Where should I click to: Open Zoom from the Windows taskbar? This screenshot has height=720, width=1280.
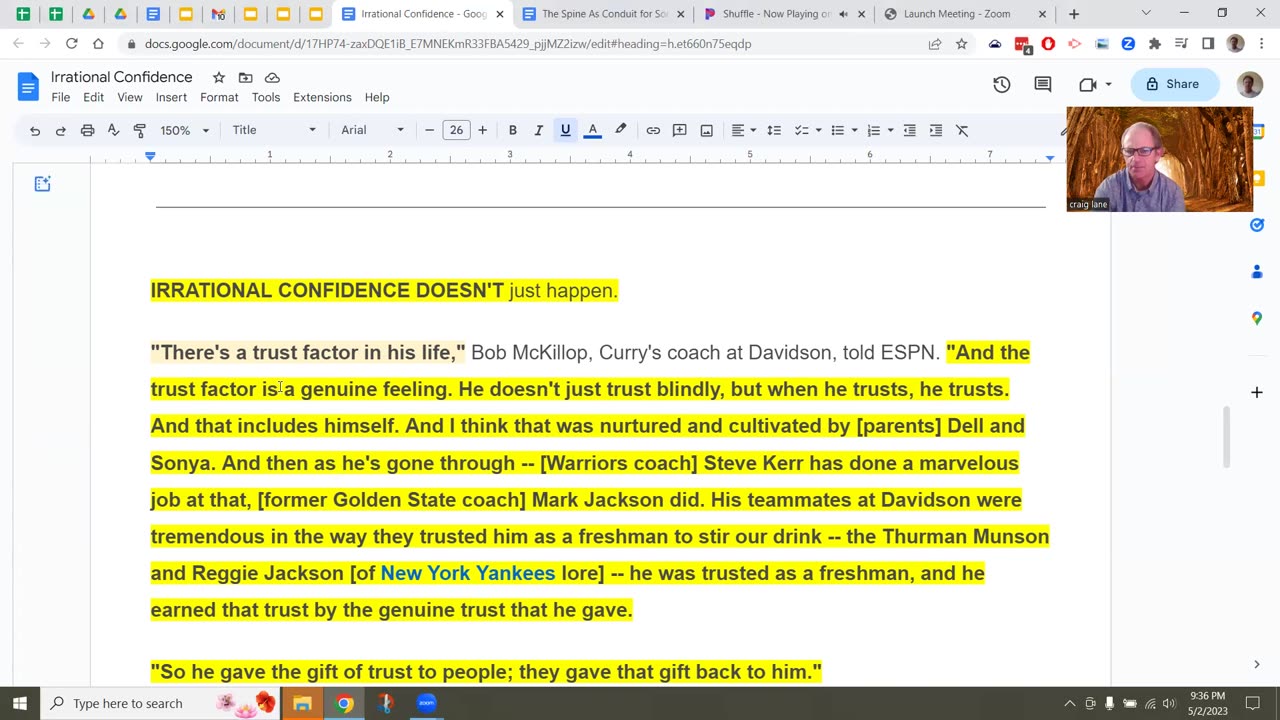[427, 703]
